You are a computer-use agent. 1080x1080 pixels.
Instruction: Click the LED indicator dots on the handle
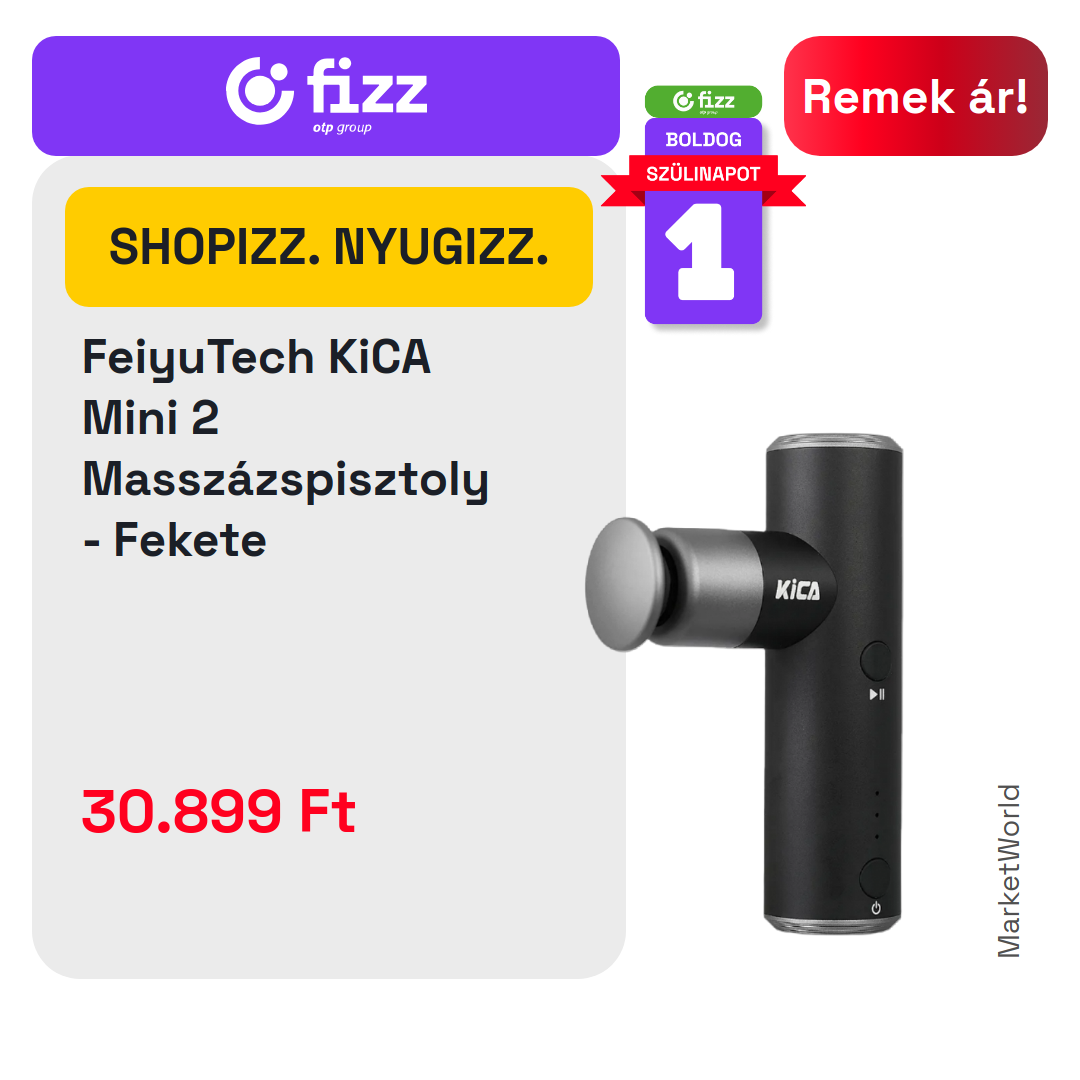click(877, 816)
